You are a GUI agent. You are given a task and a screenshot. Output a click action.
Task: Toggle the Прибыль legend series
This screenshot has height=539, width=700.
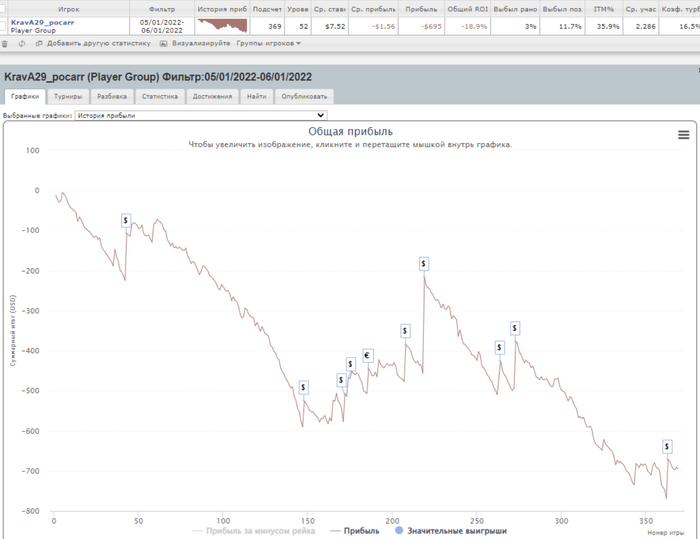coord(355,531)
